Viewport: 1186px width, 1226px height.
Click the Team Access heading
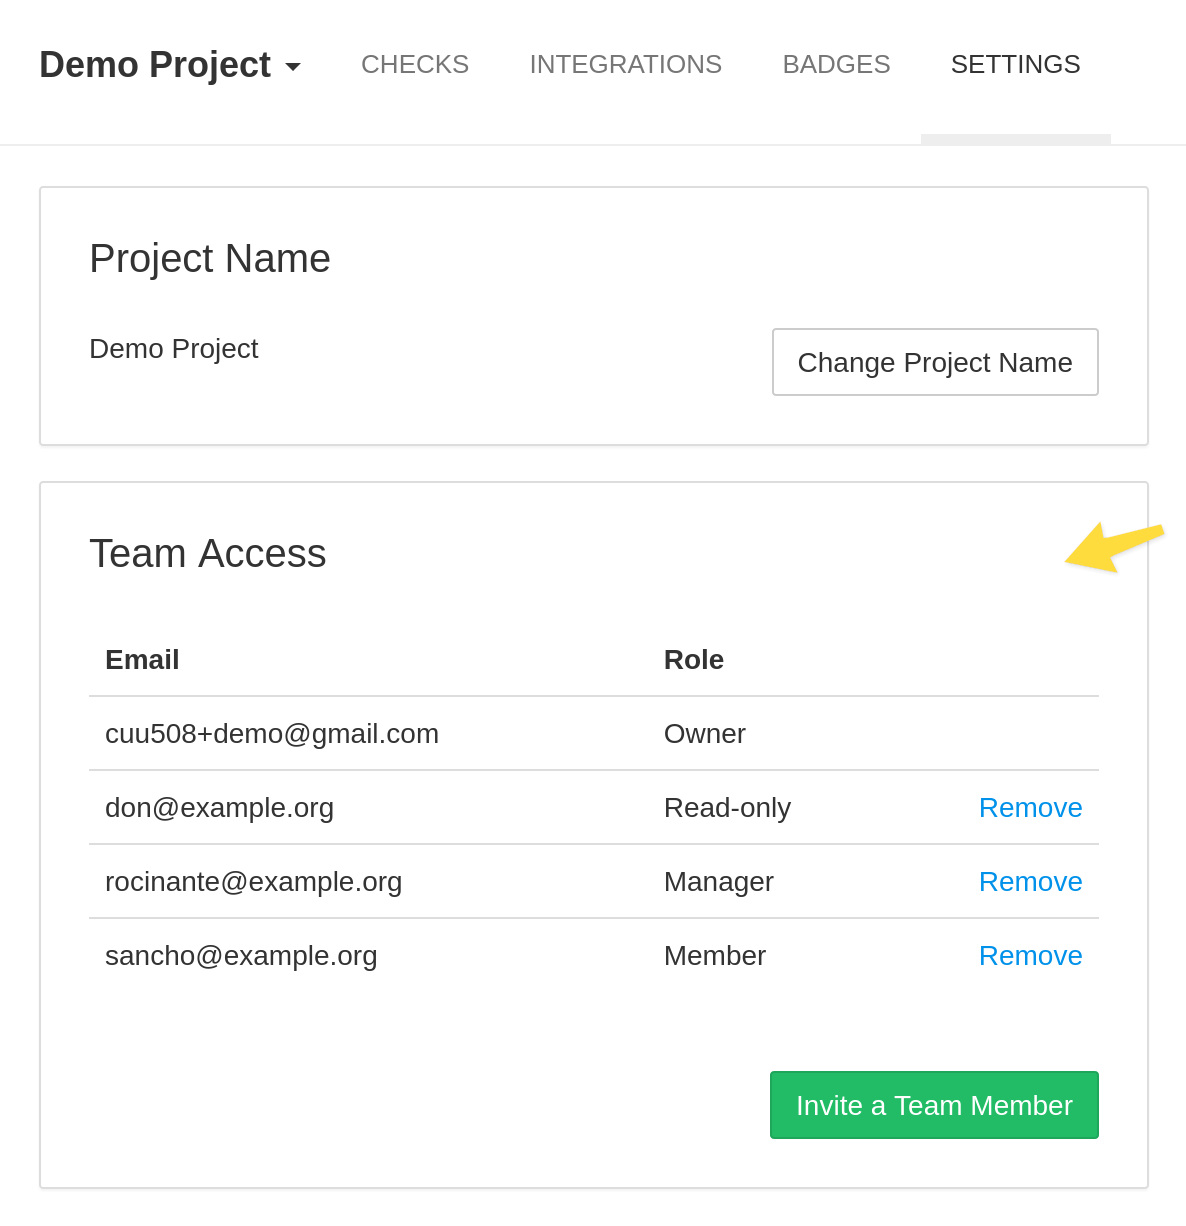[x=207, y=553]
